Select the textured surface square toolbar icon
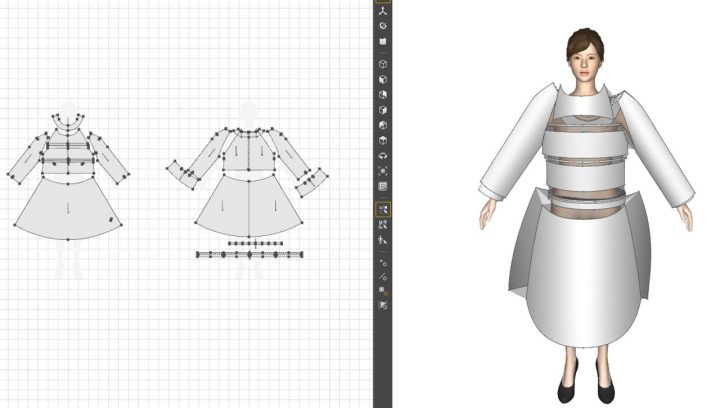 [x=382, y=40]
